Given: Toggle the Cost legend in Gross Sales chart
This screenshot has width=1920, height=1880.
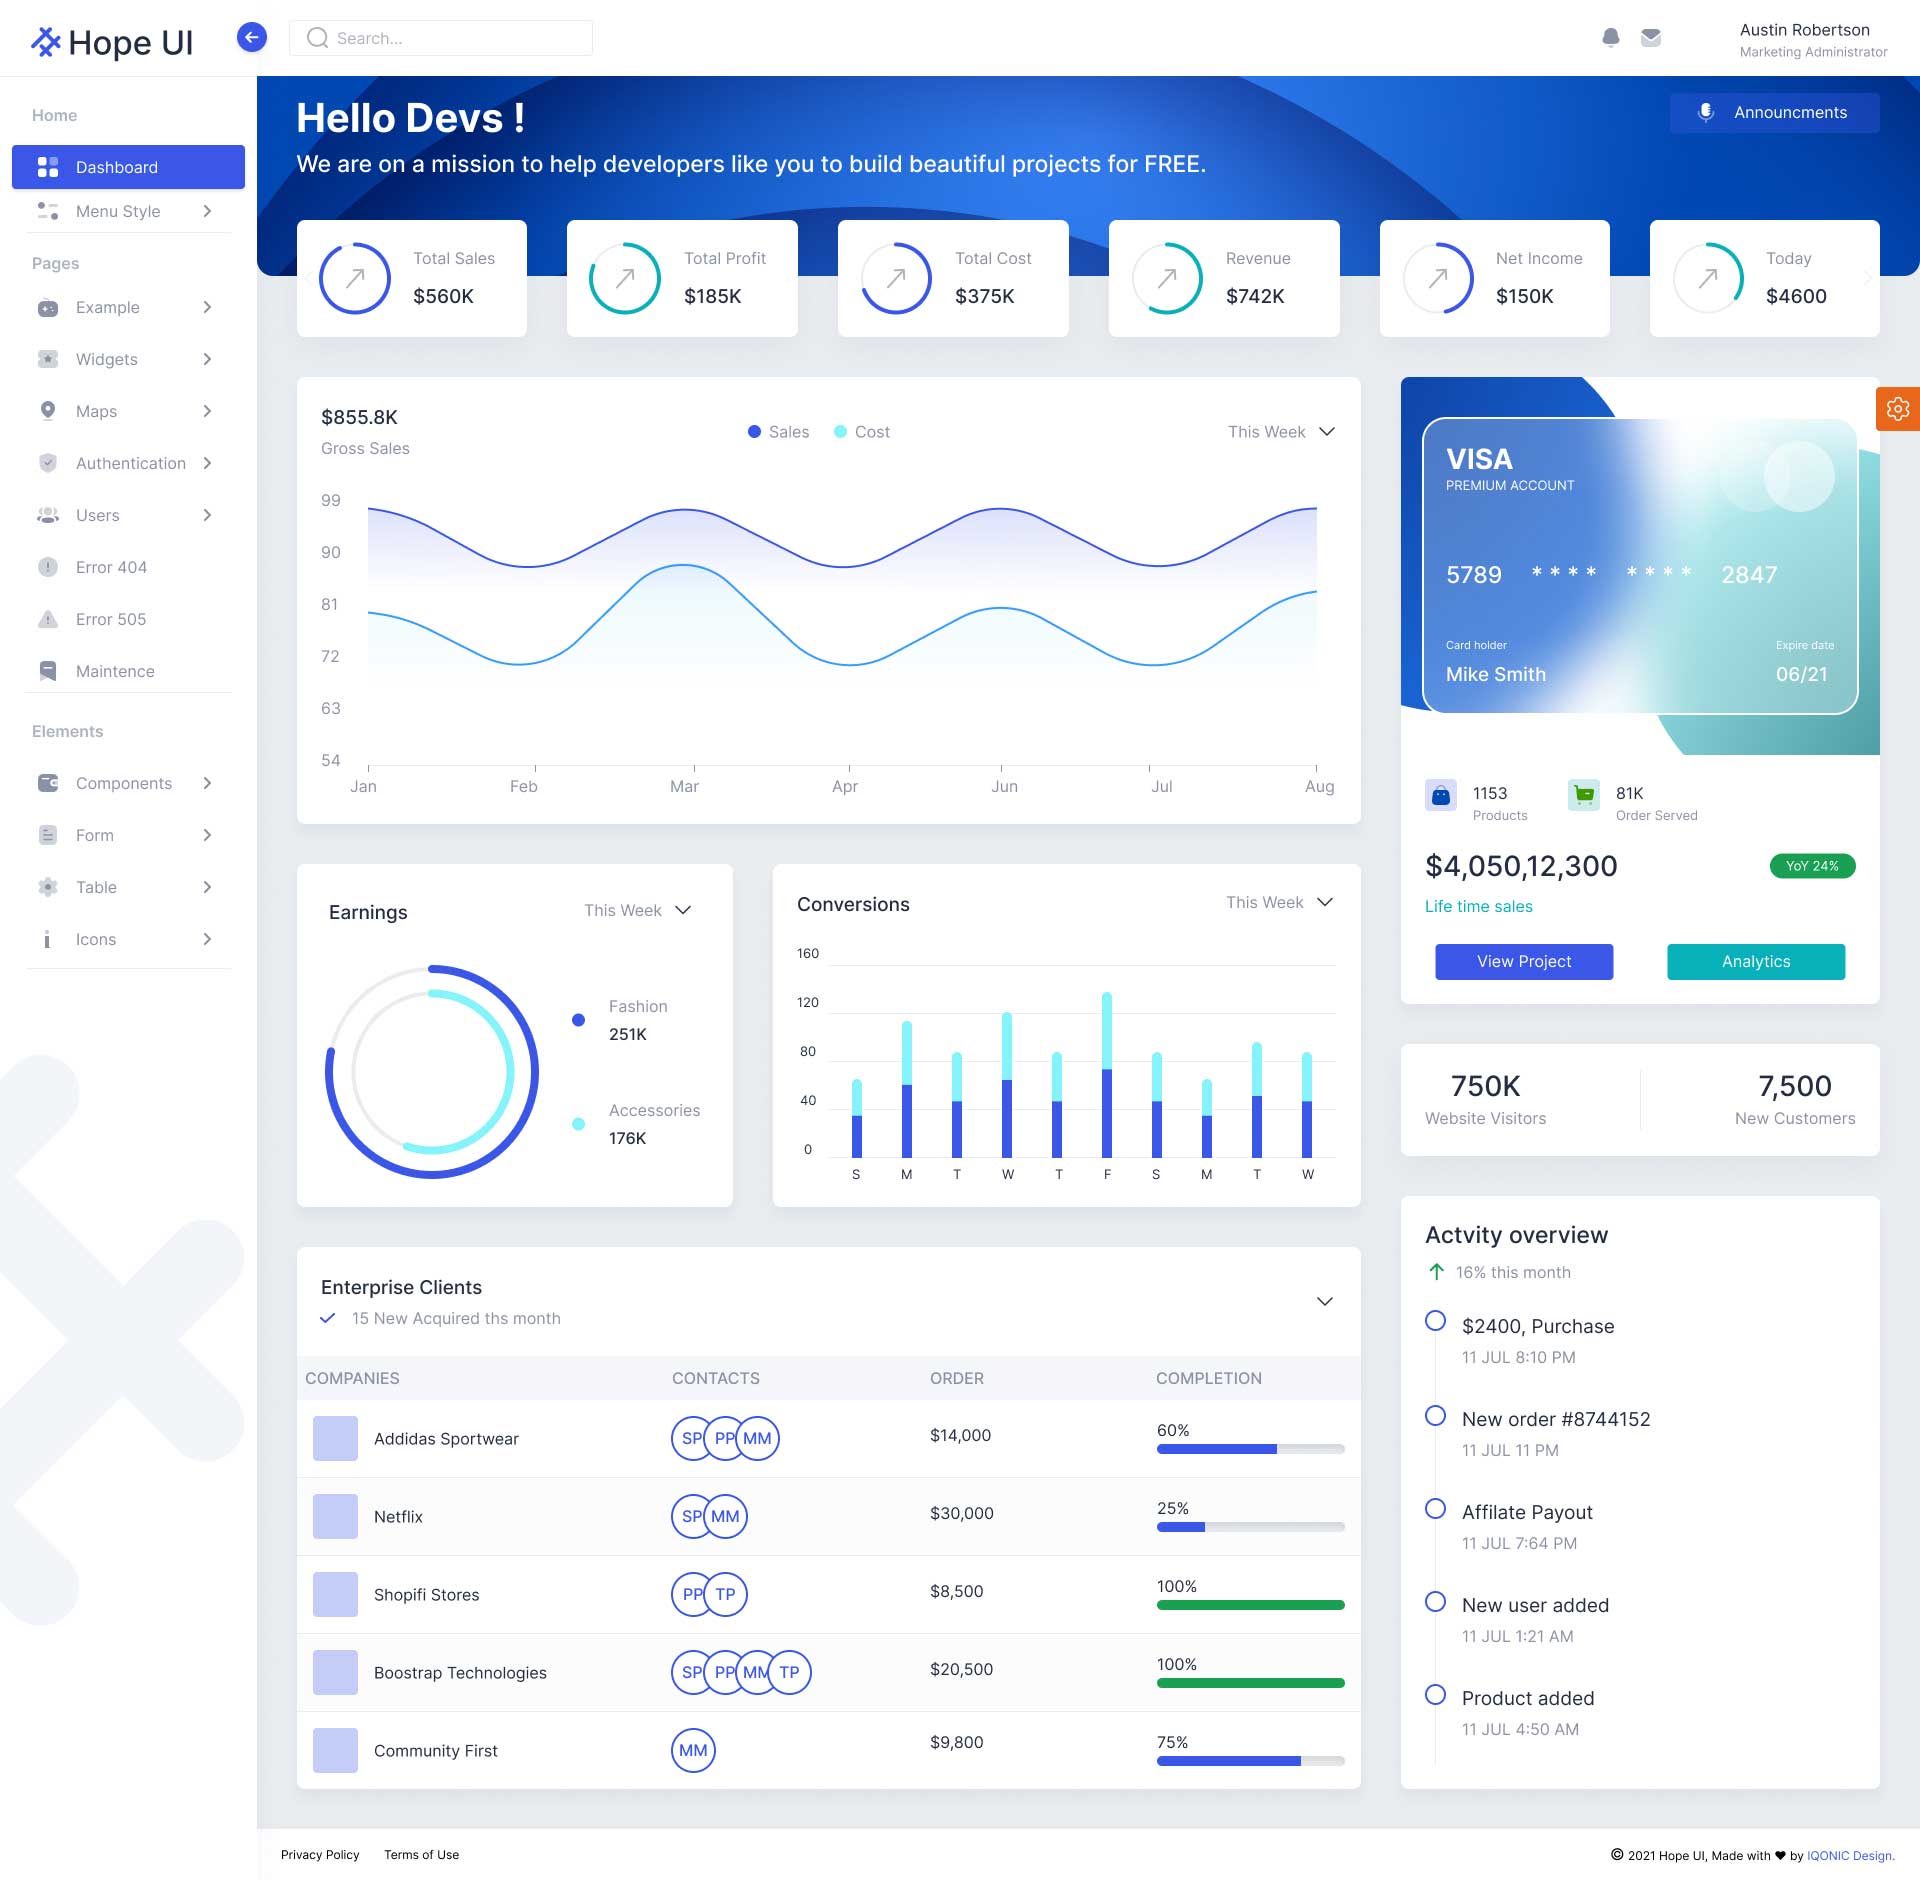Looking at the screenshot, I should pyautogui.click(x=862, y=432).
